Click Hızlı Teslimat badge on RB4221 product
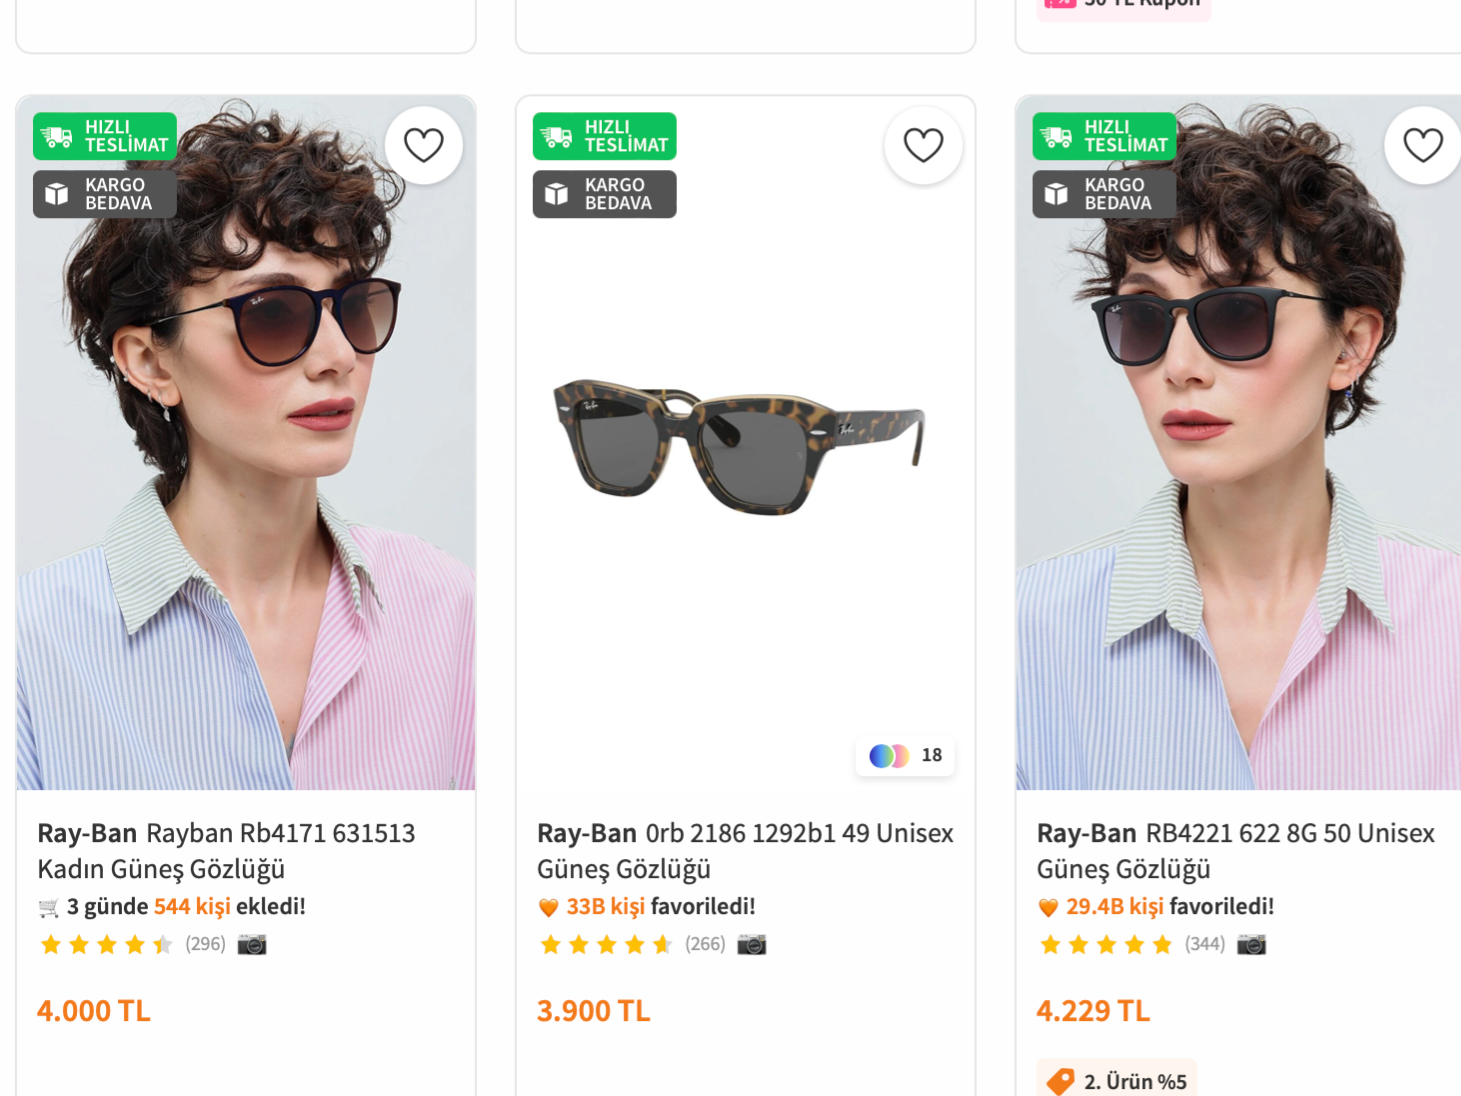 tap(1104, 136)
